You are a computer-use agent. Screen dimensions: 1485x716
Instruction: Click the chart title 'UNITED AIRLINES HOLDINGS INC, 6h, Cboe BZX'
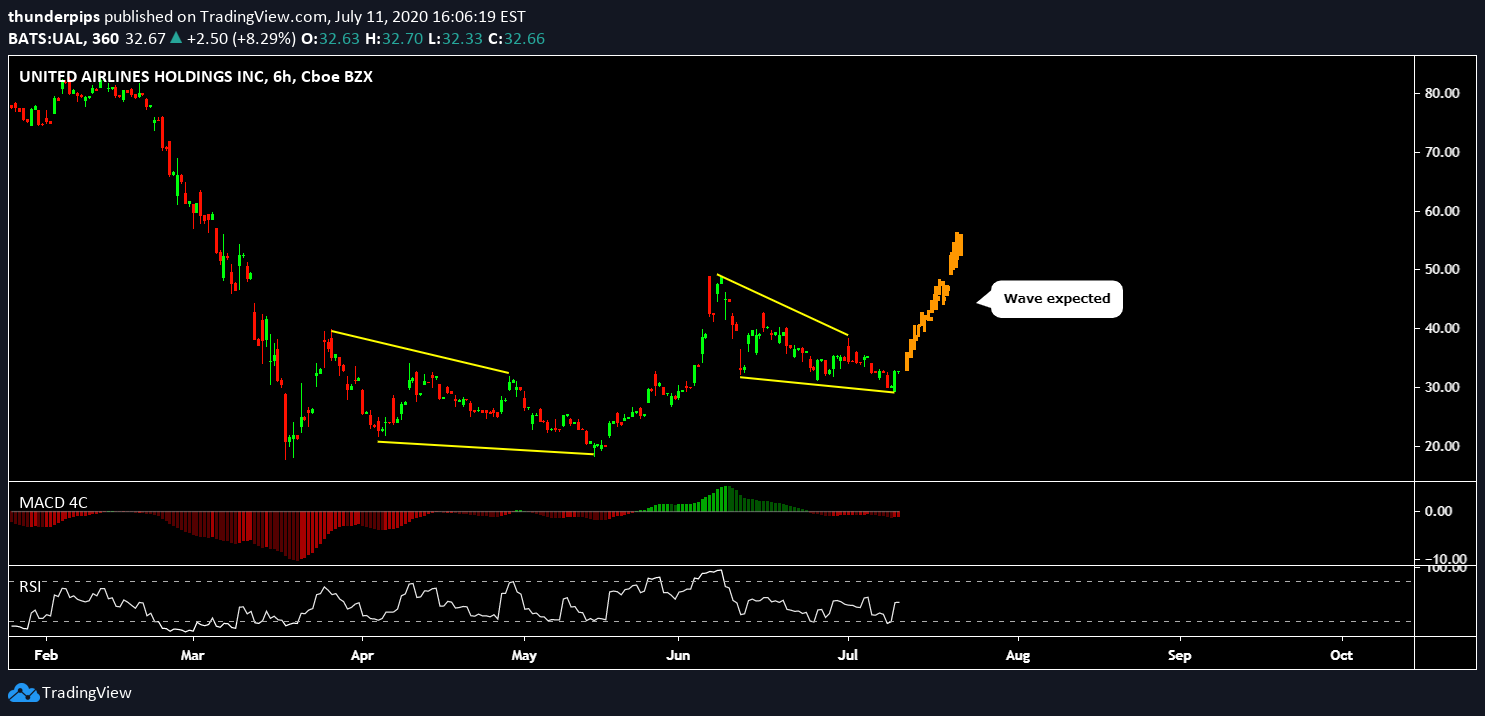pos(196,76)
